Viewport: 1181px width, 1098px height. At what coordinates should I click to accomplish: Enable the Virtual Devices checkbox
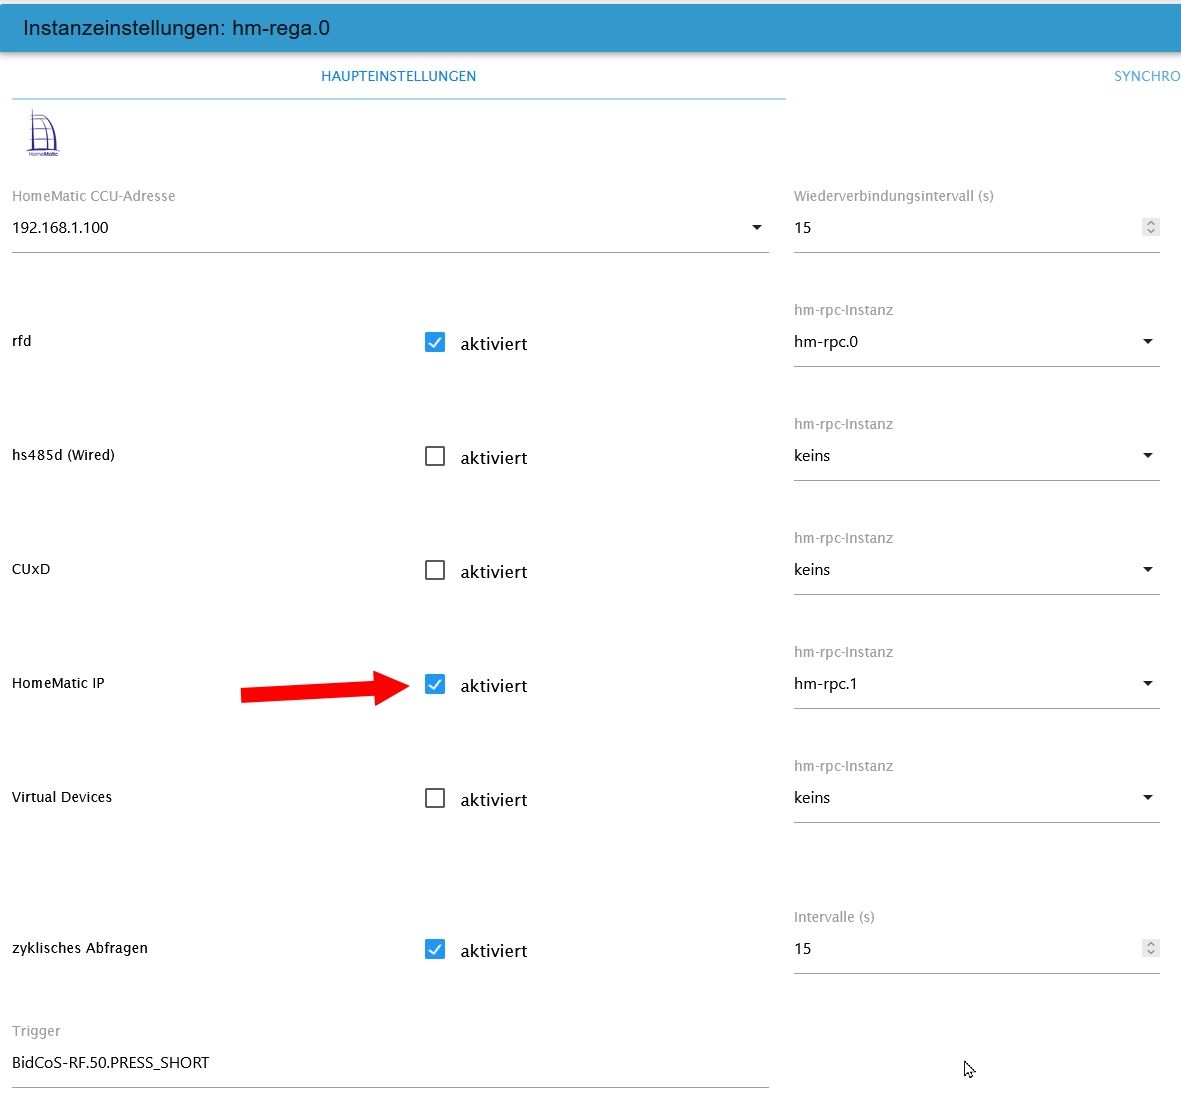[x=435, y=798]
